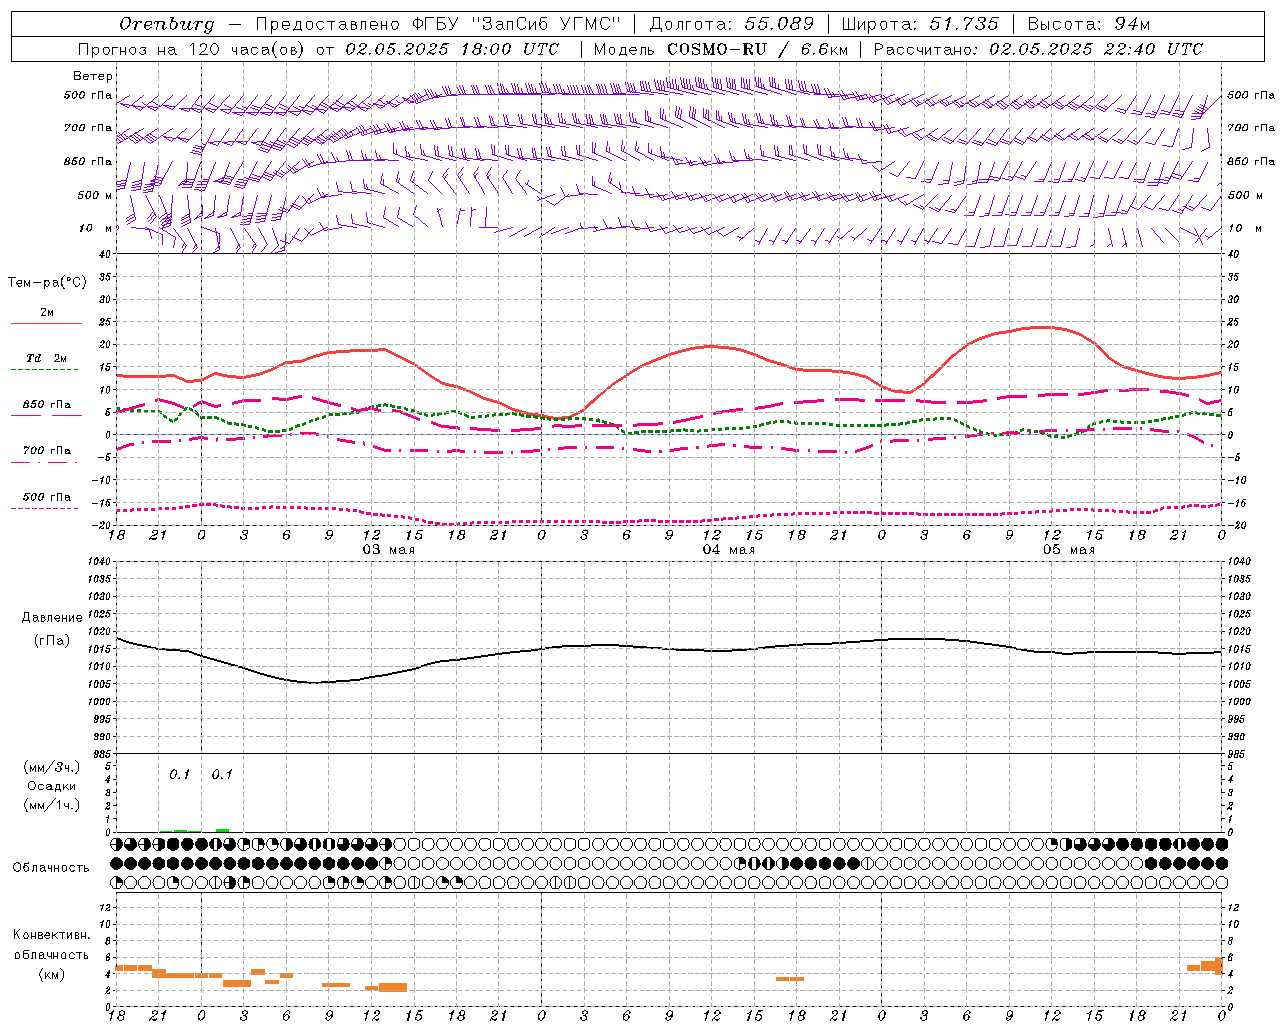Click the '2м' temperature legend label
Screen dimensions: 1280x1024
point(47,313)
